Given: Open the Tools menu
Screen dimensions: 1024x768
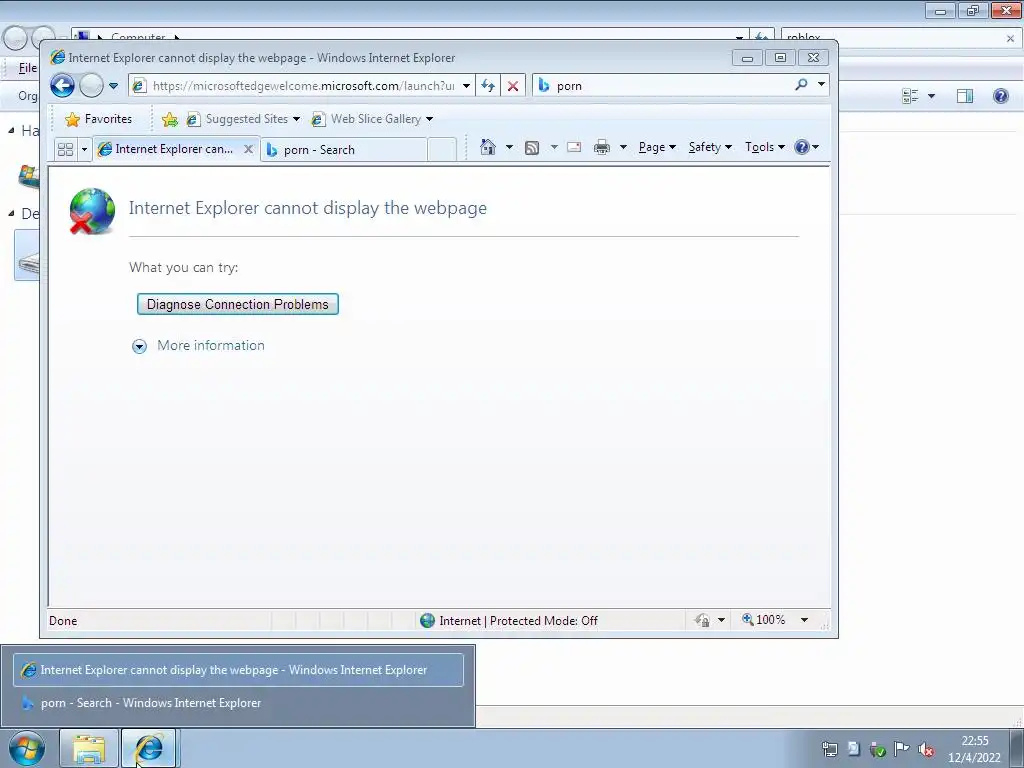Looking at the screenshot, I should coord(765,147).
